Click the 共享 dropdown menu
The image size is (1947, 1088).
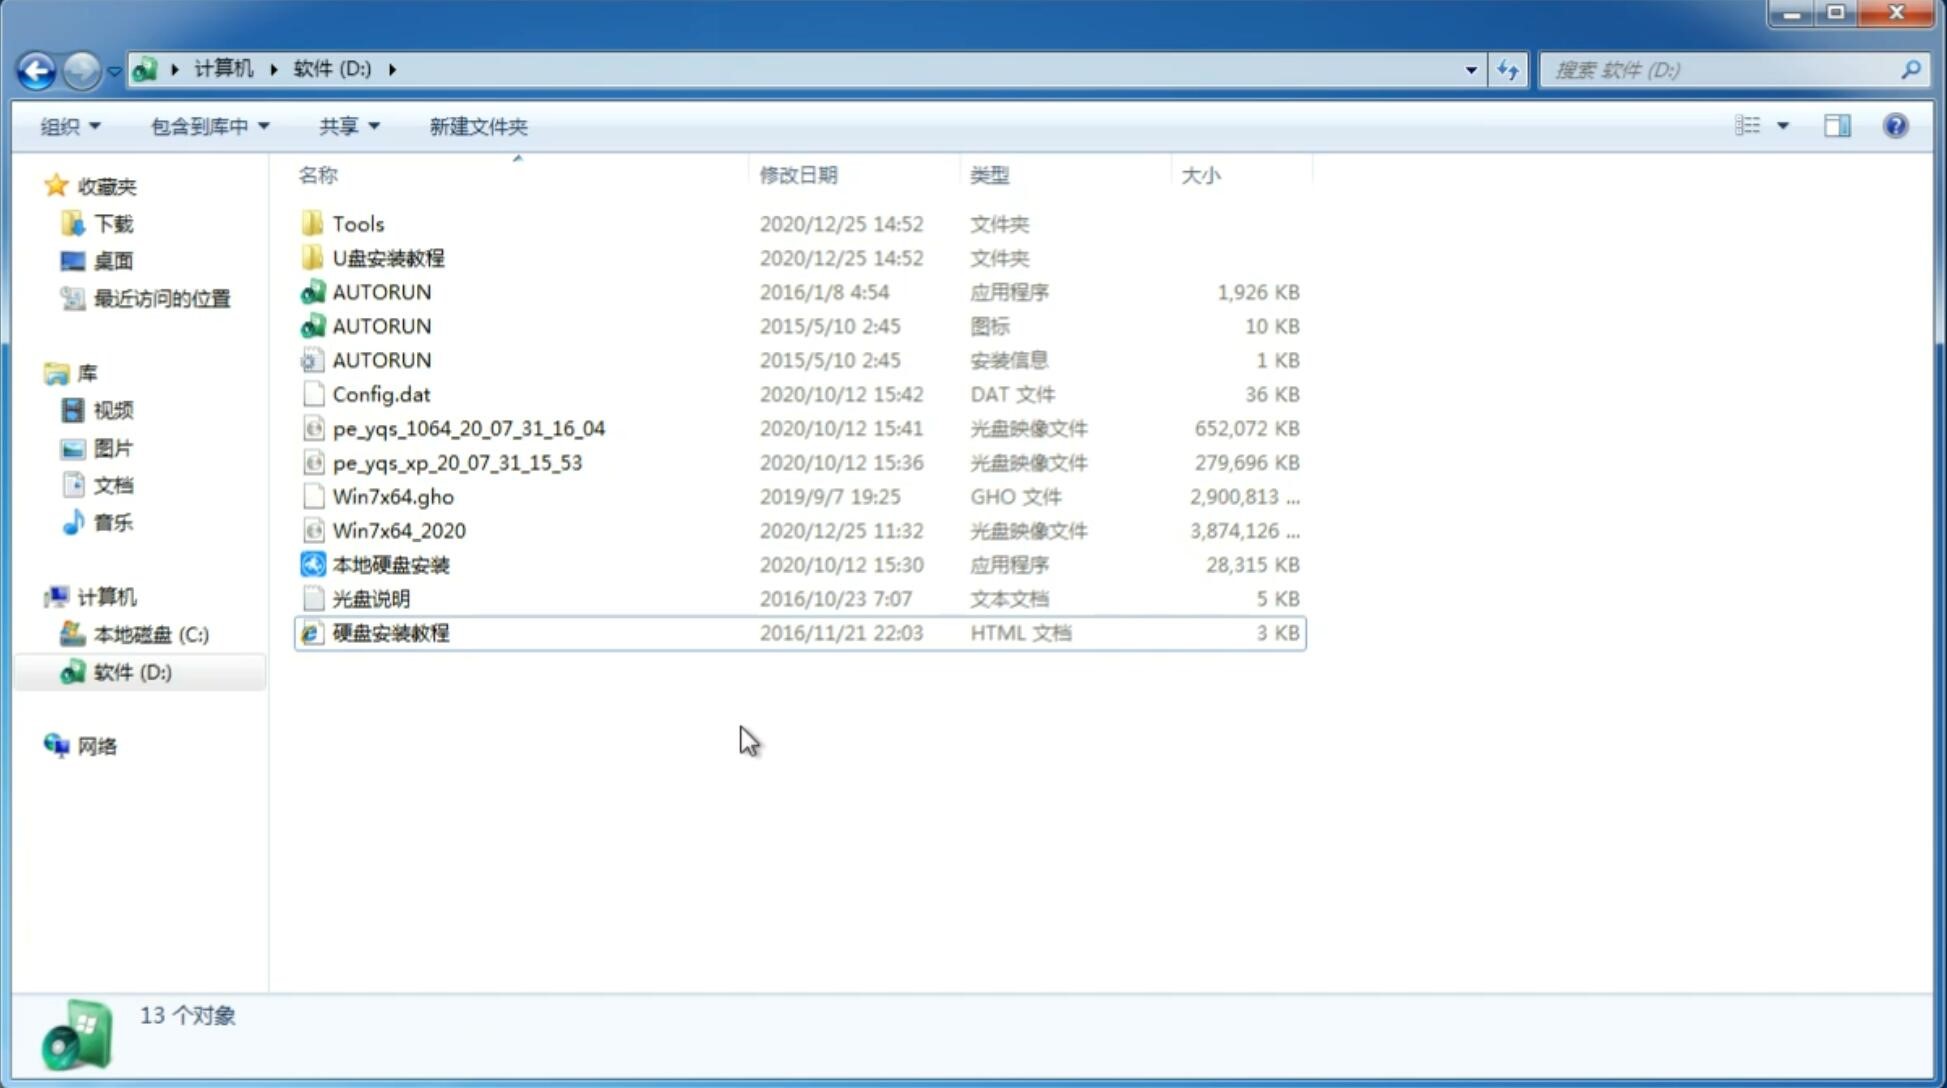[342, 126]
